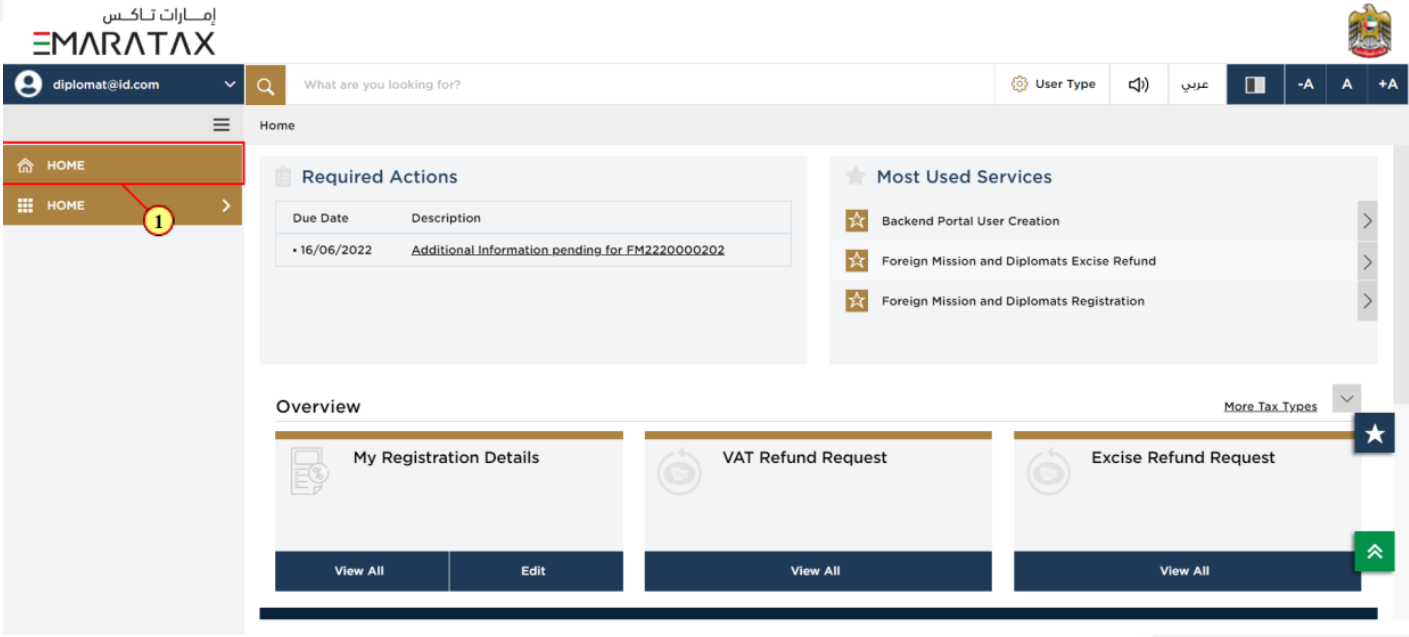Viewport: 1409px width, 637px height.
Task: View All under Excise Refund Request
Action: point(1187,571)
